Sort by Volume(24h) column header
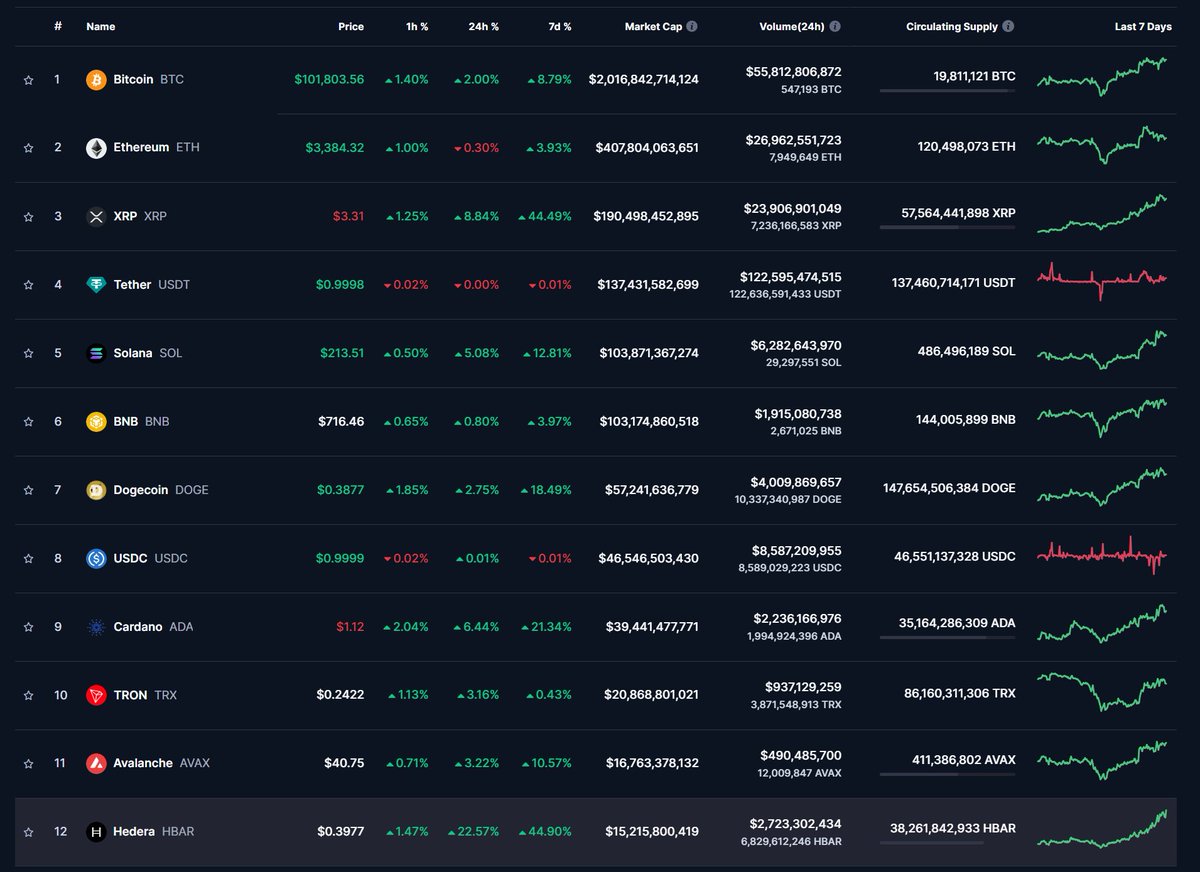 click(792, 27)
